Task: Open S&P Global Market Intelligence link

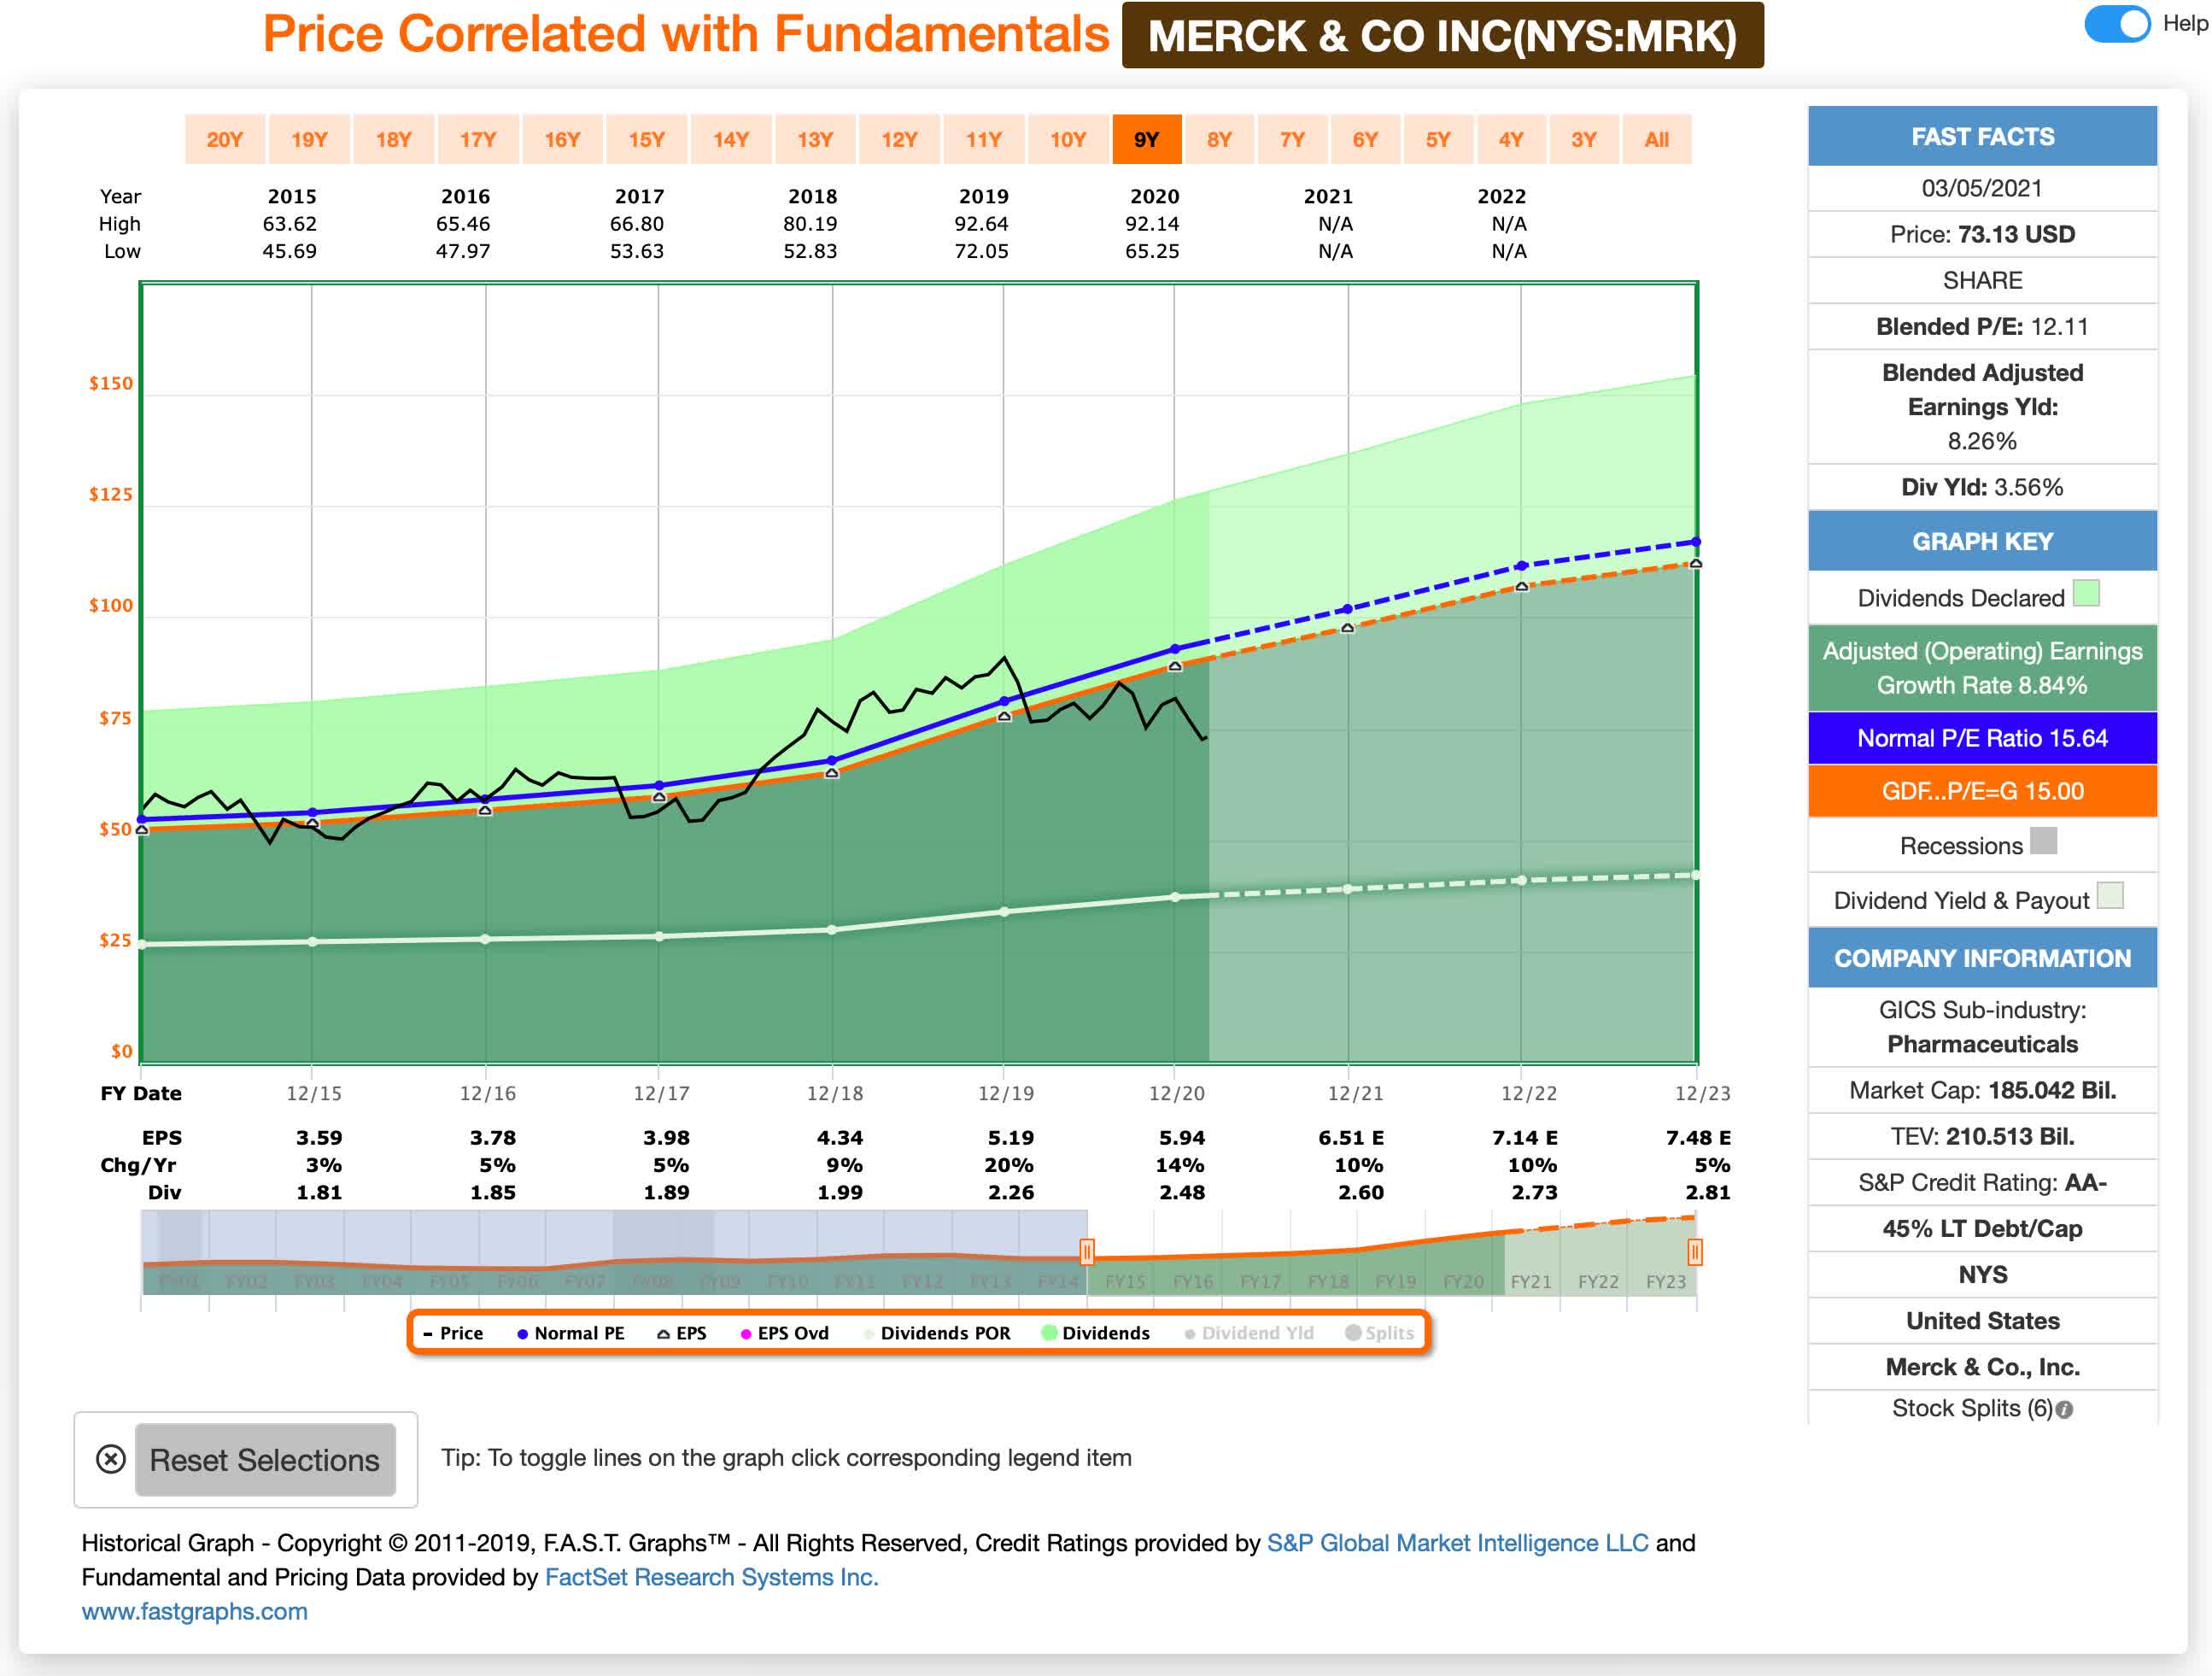Action: (1457, 1543)
